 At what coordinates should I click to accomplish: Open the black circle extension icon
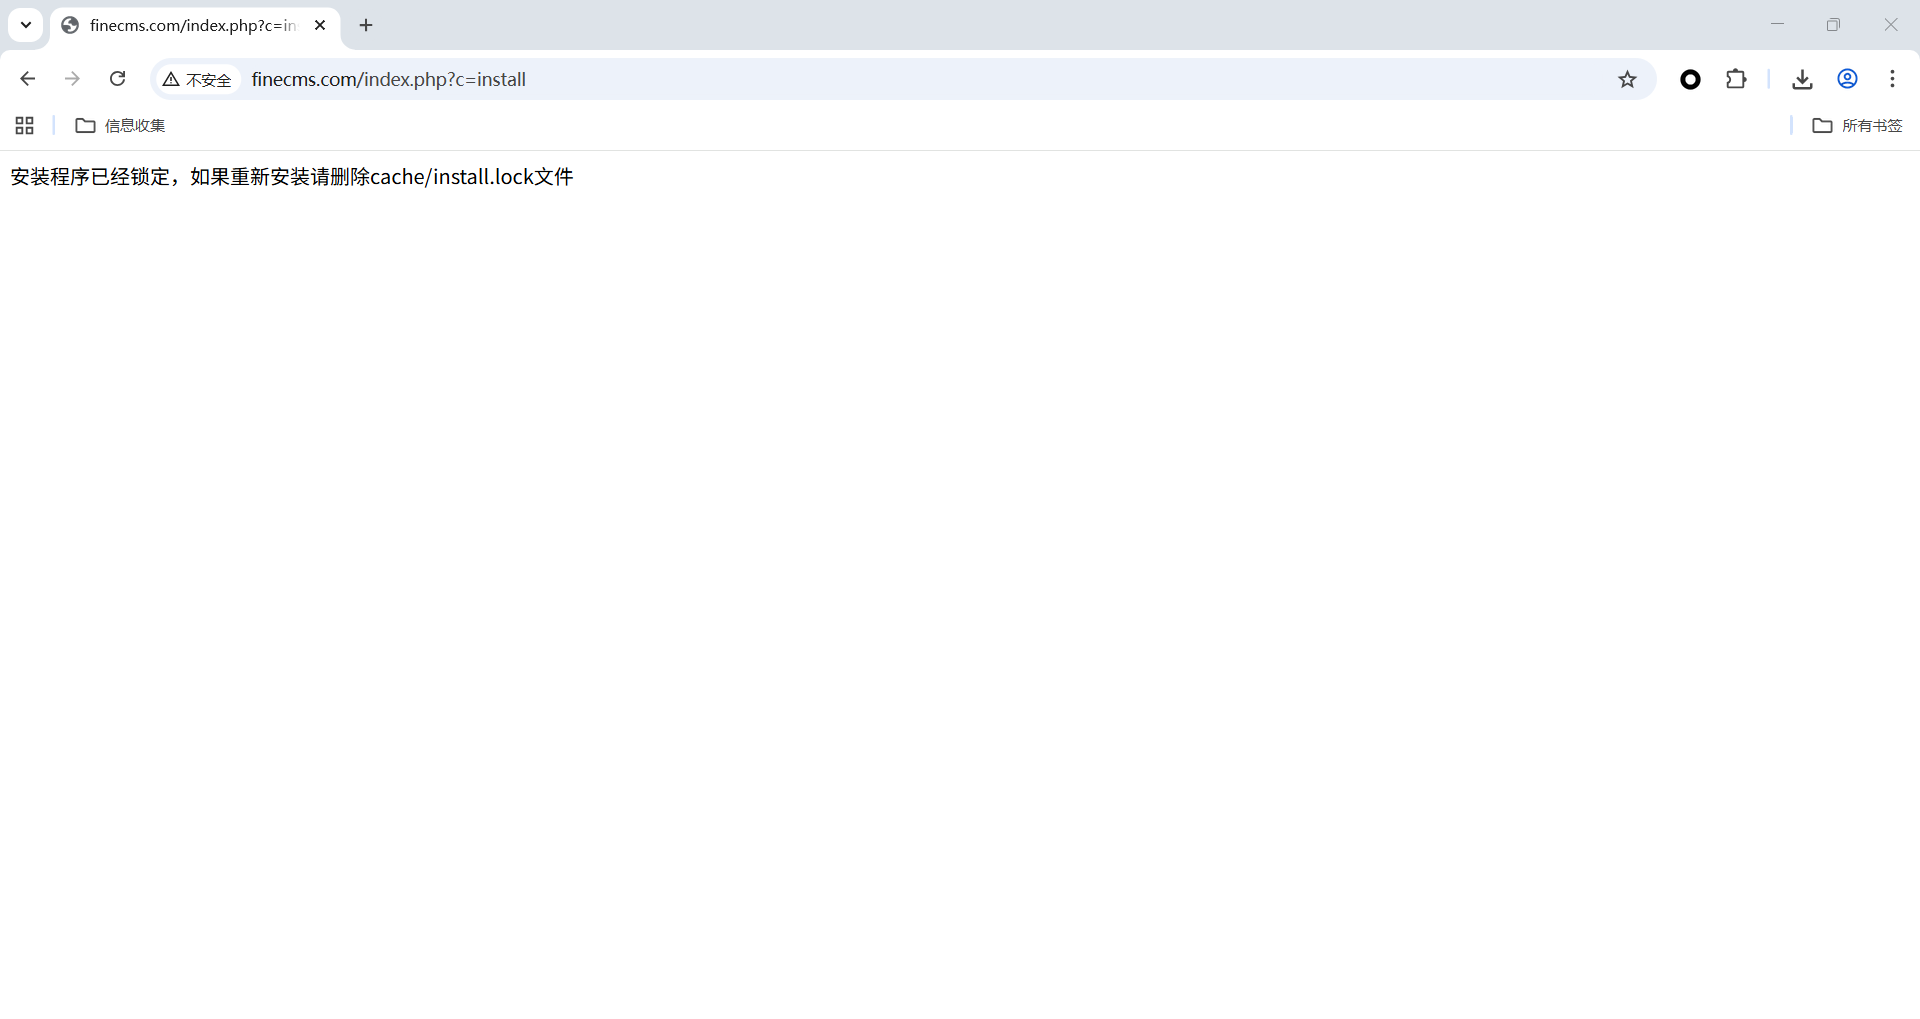(1690, 79)
